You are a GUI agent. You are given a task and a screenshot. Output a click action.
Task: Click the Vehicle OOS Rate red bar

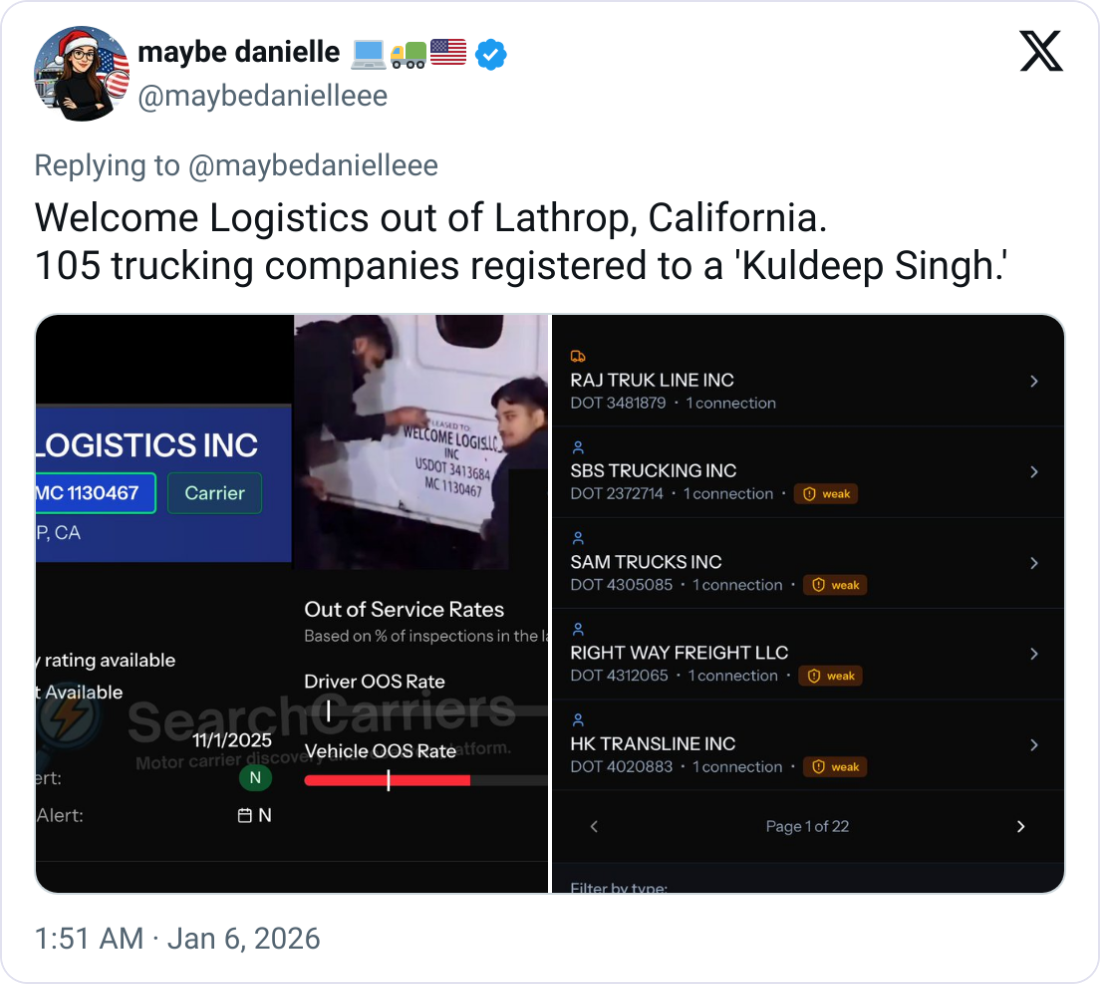387,780
